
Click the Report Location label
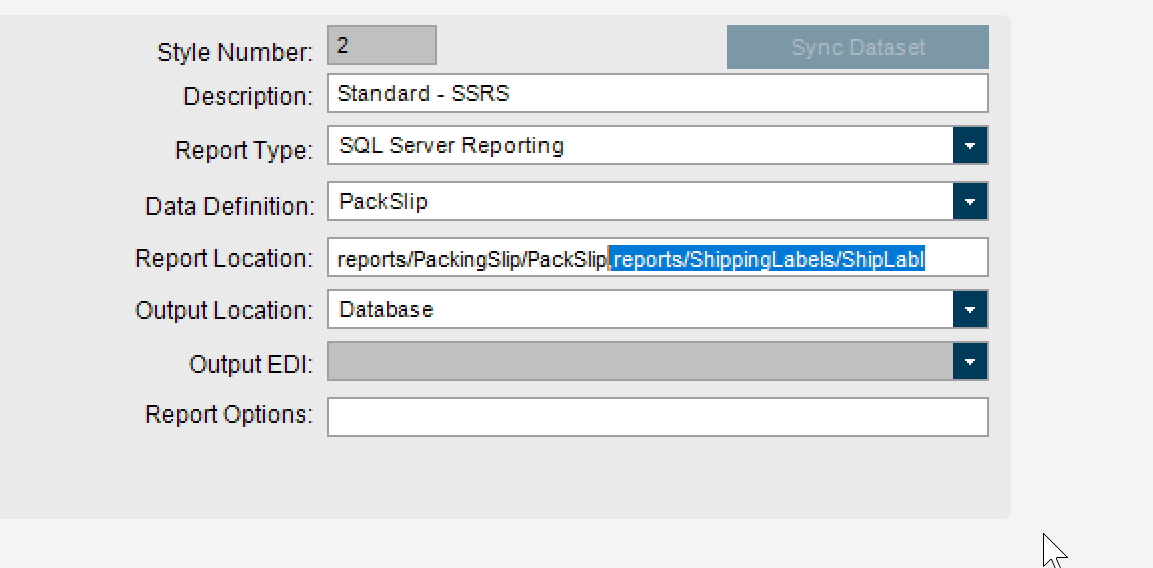[224, 258]
